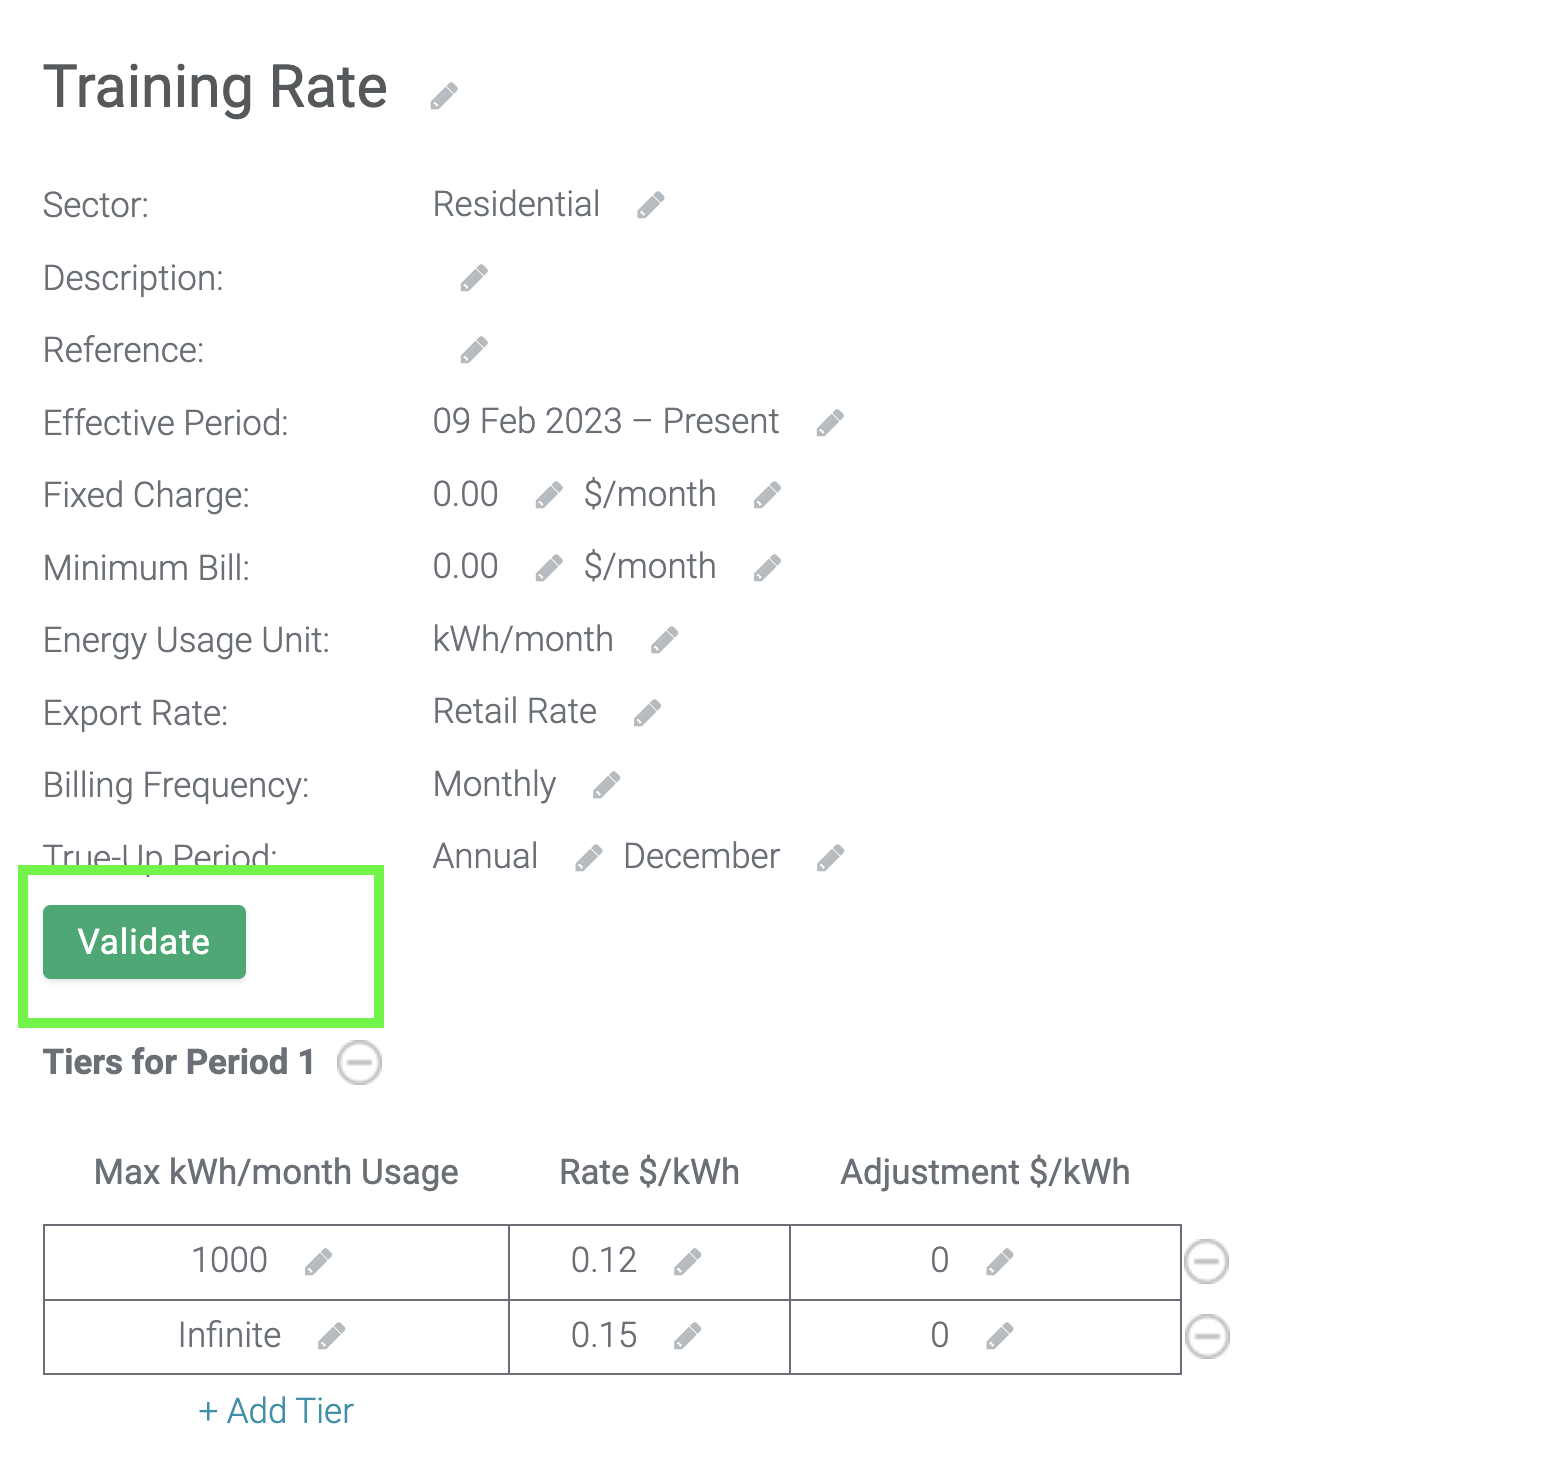Collapse the Tiers for Period 1 section
Image resolution: width=1552 pixels, height=1482 pixels.
(359, 1063)
